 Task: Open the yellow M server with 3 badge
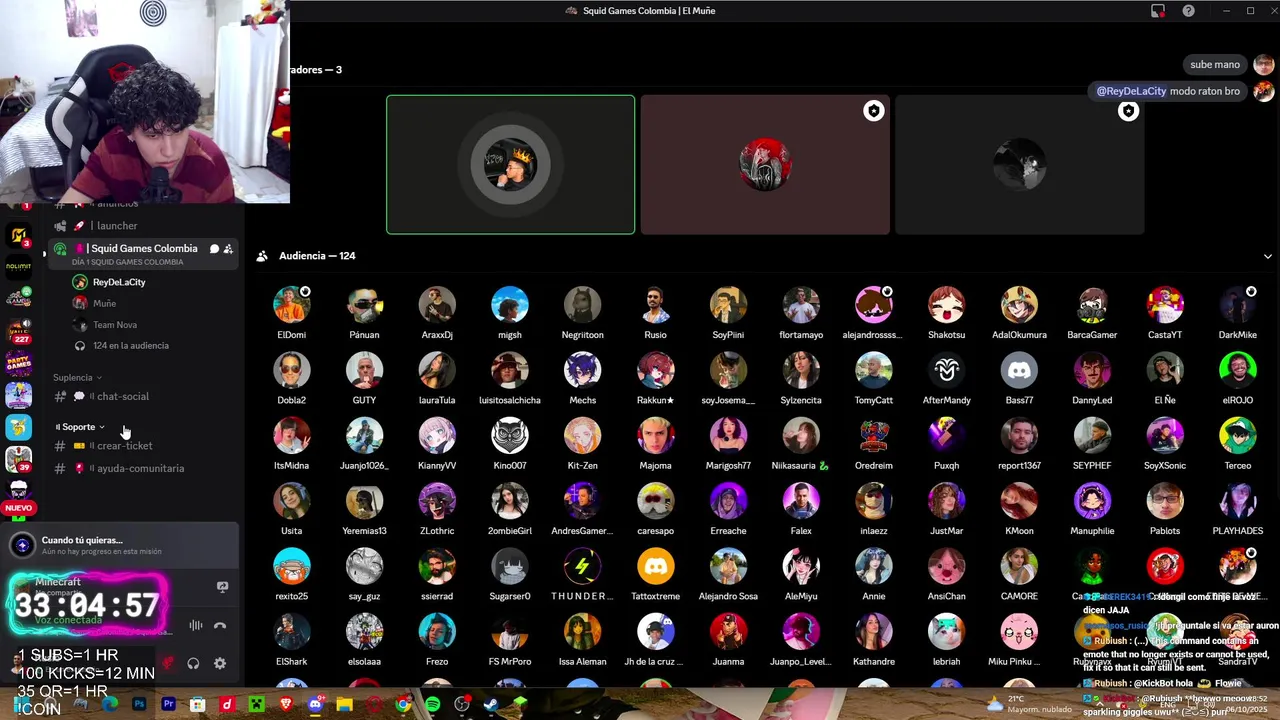(x=18, y=236)
